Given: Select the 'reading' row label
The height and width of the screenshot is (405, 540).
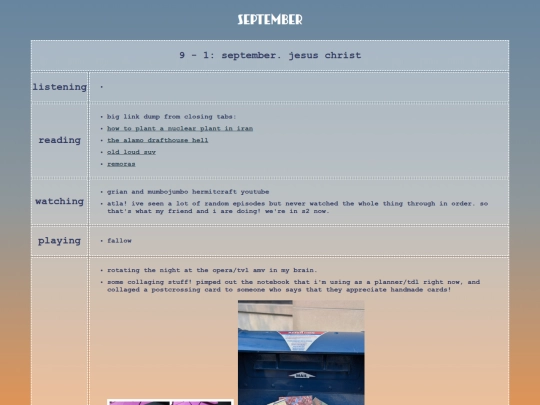Looking at the screenshot, I should click(x=60, y=140).
